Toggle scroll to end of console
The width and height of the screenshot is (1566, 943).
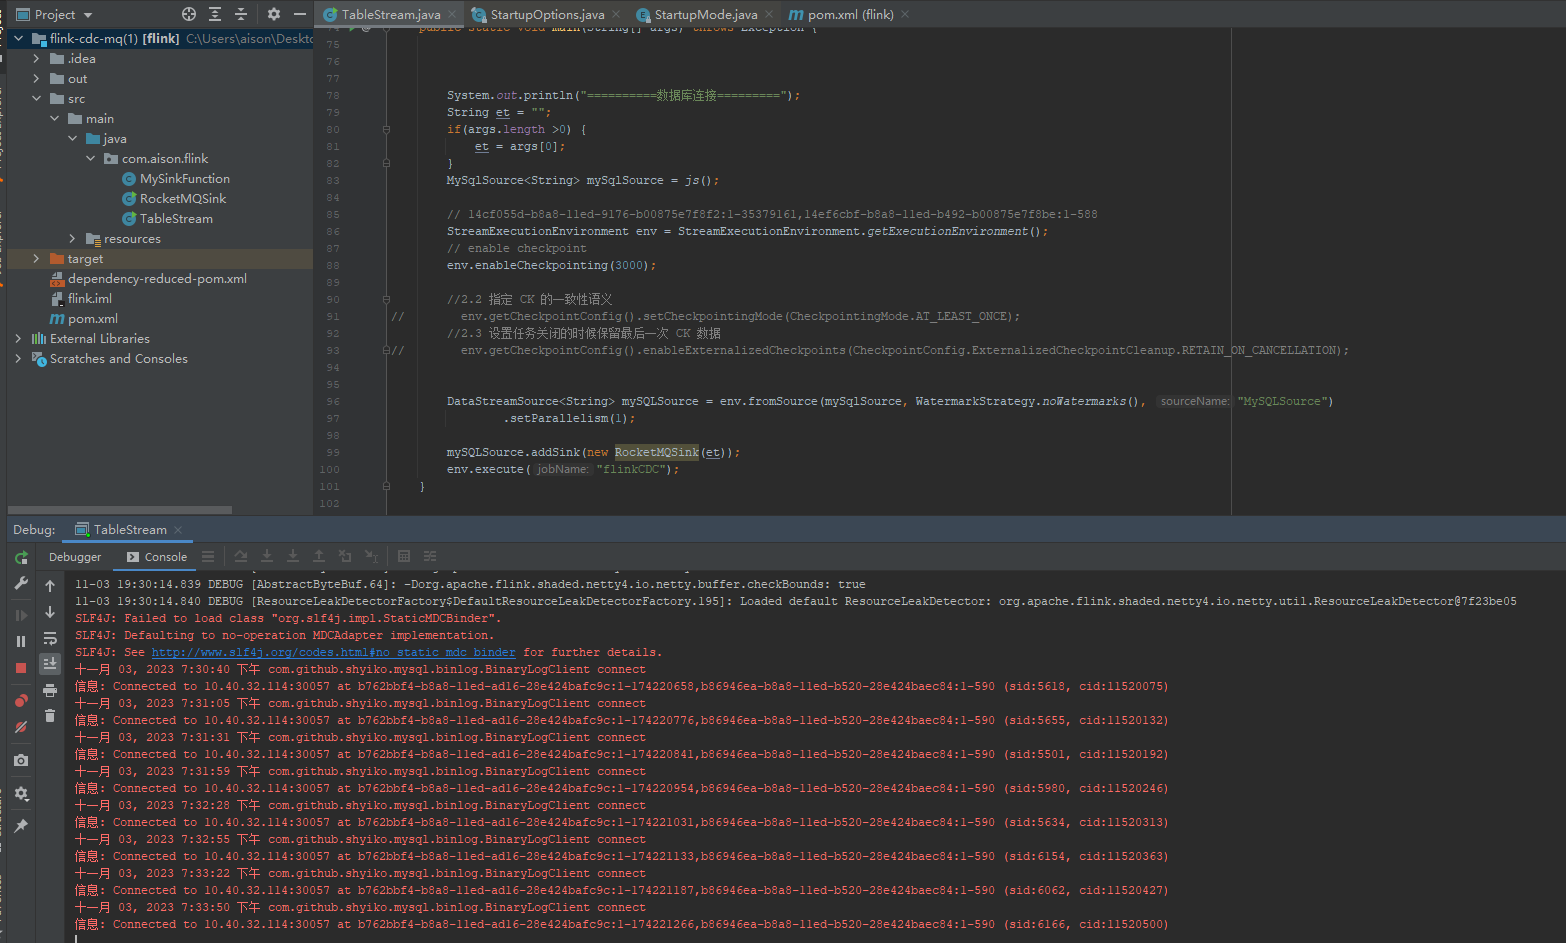click(x=50, y=664)
